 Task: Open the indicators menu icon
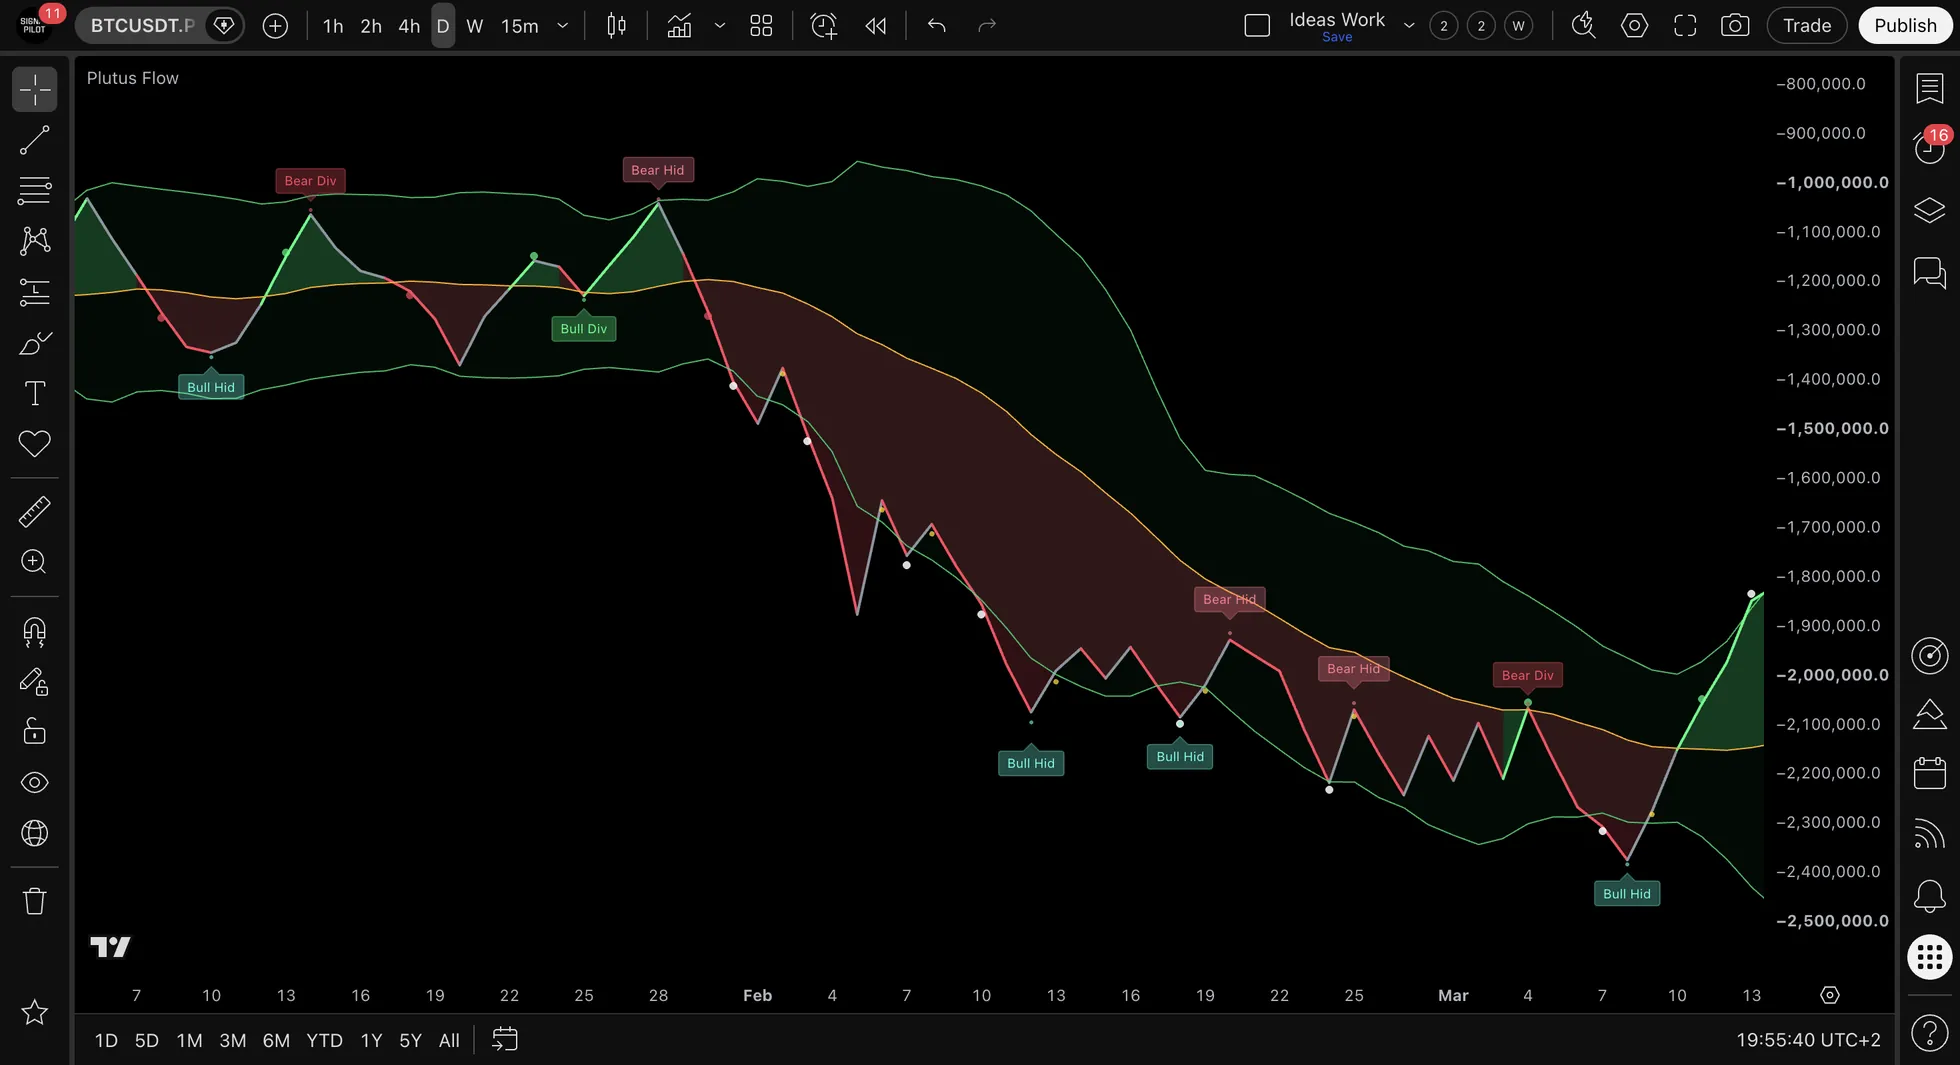[x=680, y=26]
